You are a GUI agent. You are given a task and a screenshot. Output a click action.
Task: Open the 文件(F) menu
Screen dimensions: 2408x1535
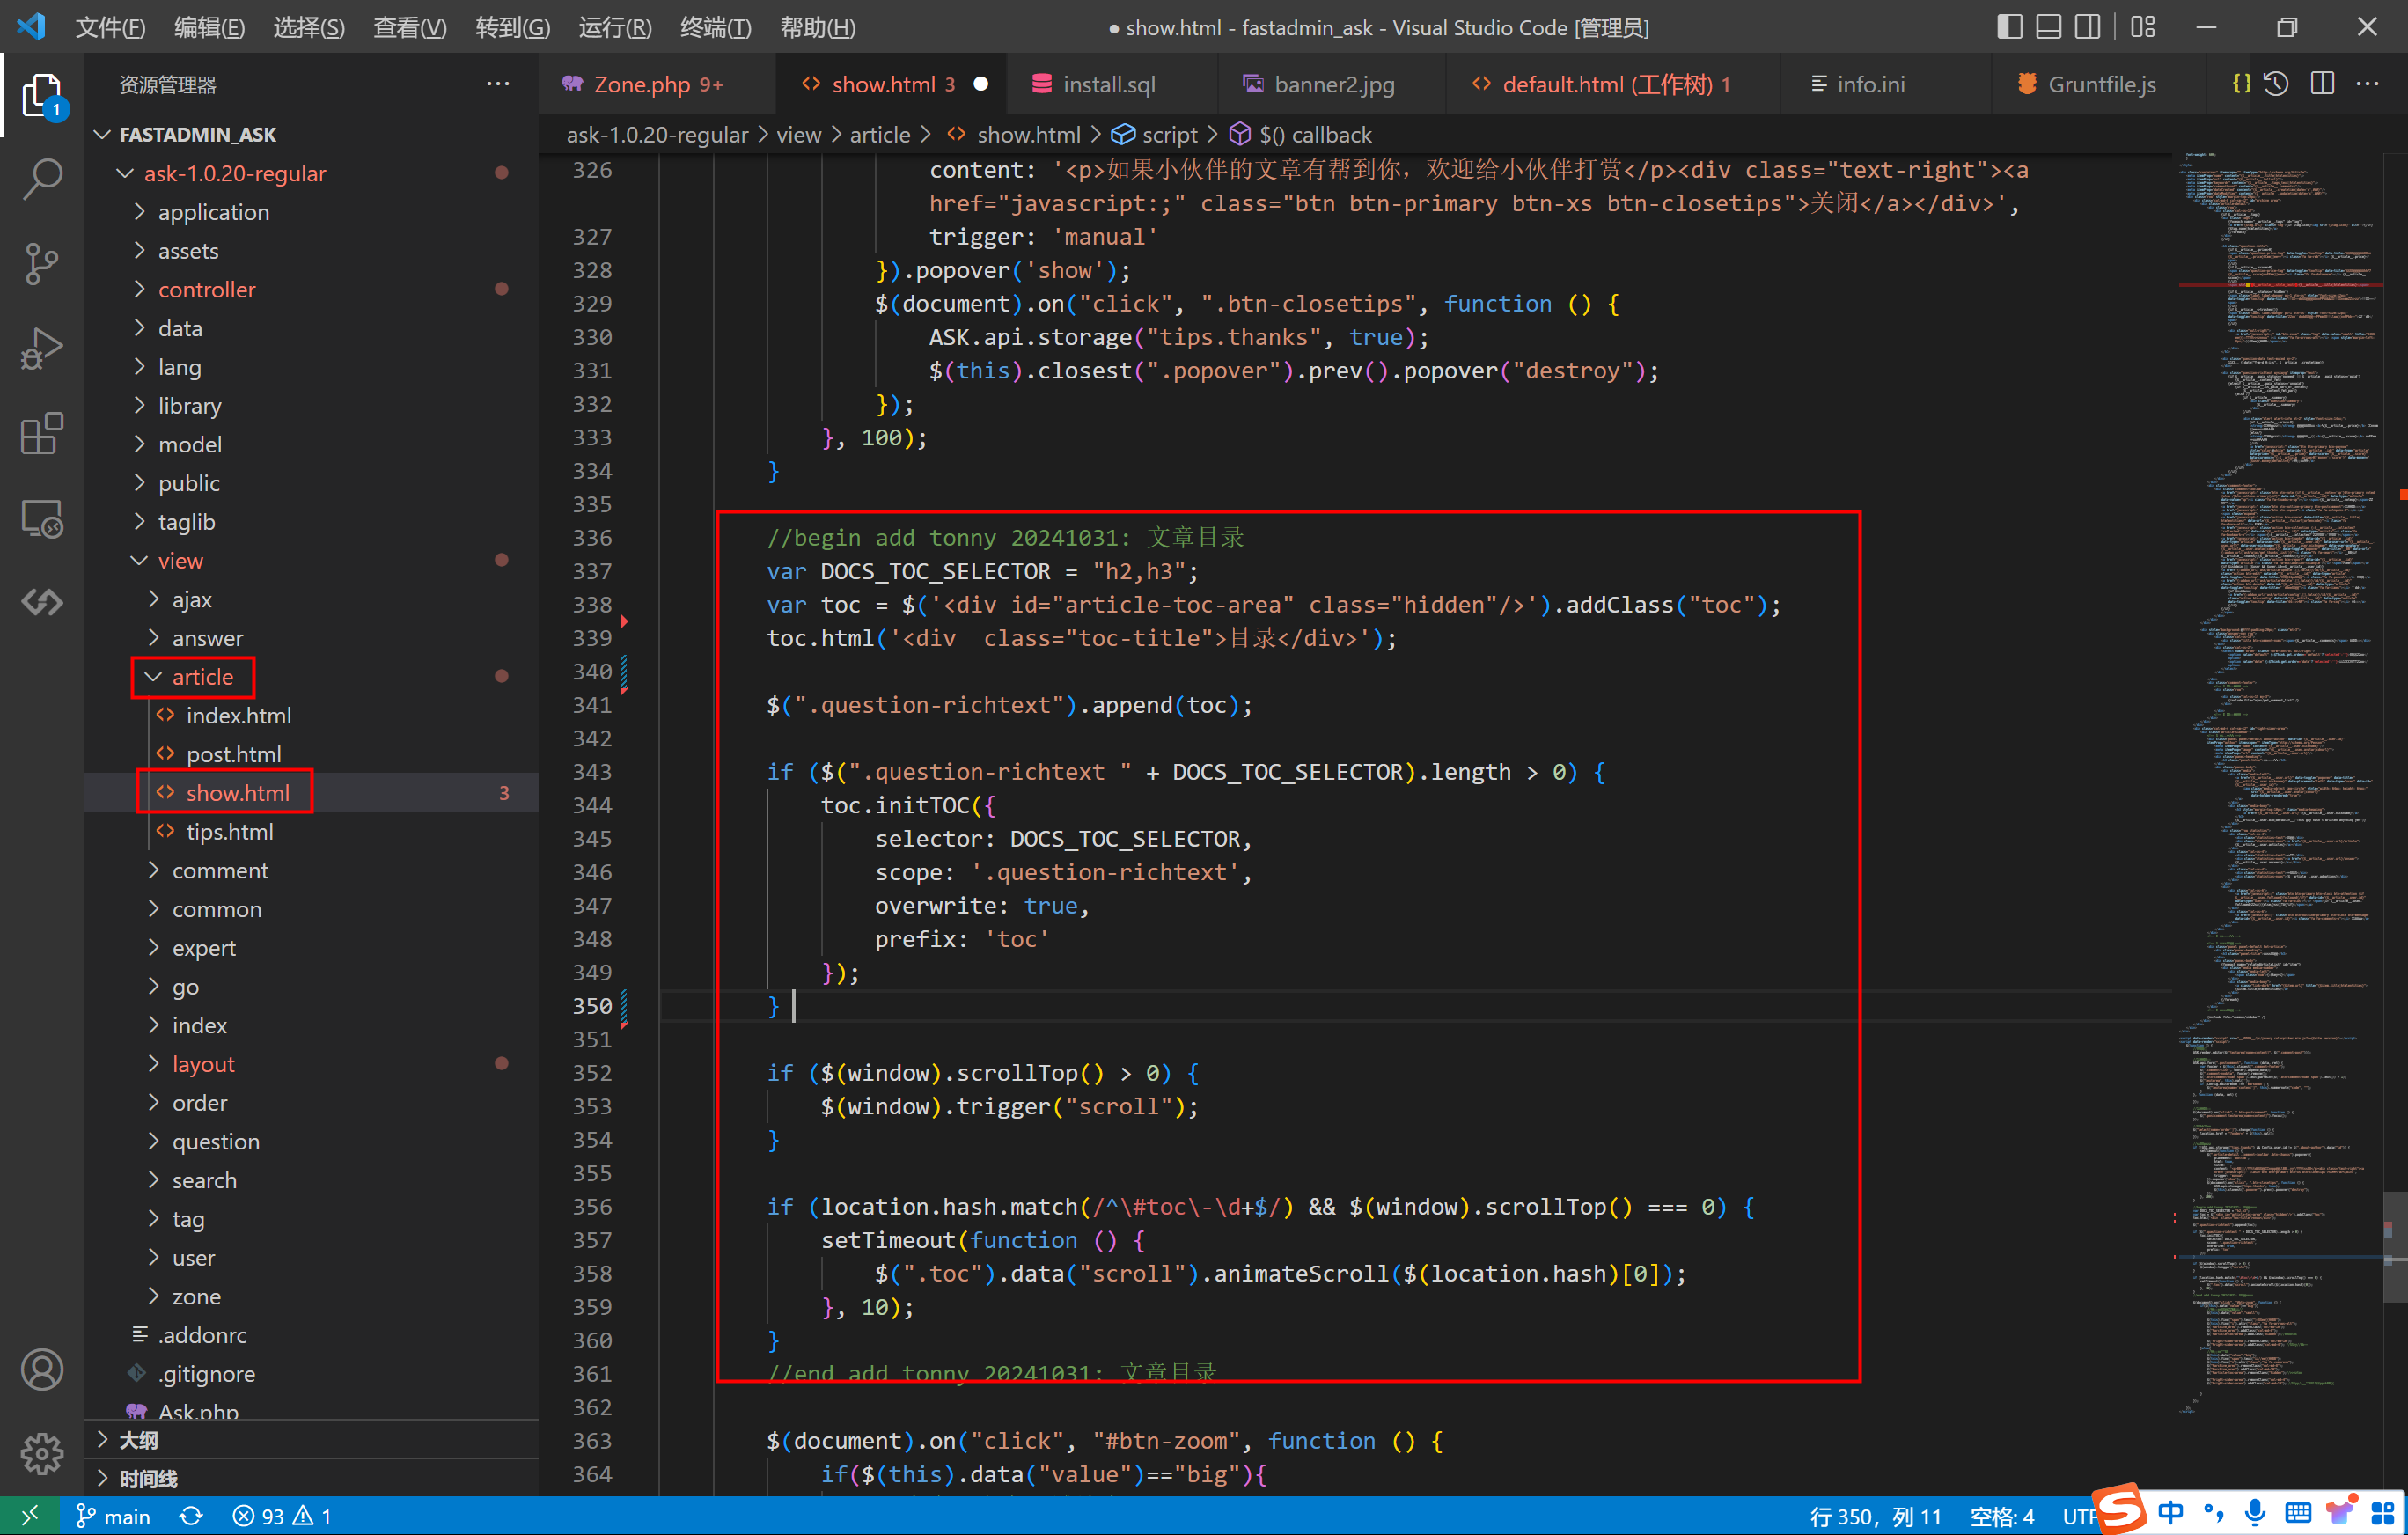110,27
